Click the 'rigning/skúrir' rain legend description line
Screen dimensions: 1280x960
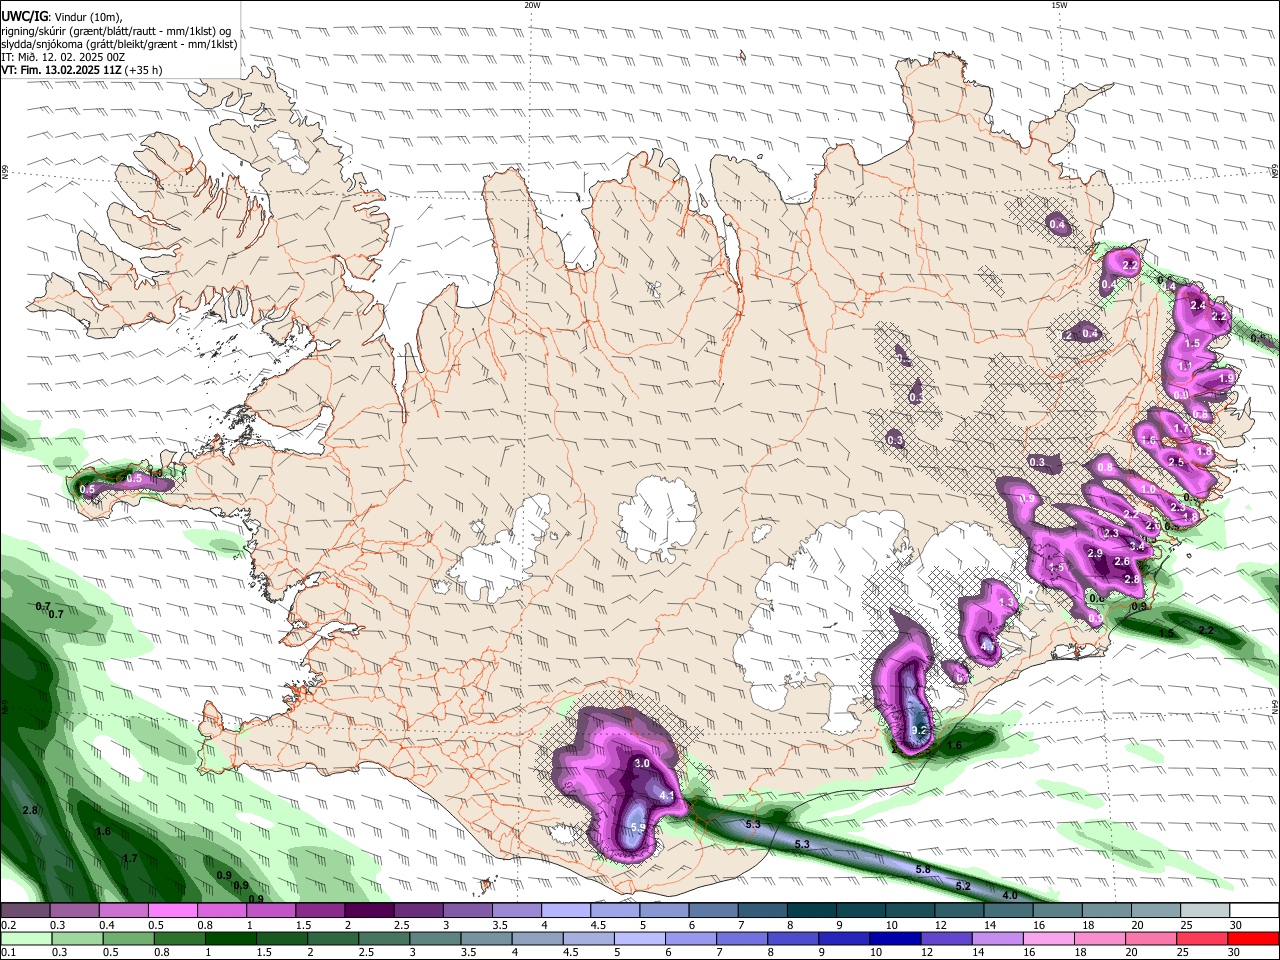coord(116,30)
